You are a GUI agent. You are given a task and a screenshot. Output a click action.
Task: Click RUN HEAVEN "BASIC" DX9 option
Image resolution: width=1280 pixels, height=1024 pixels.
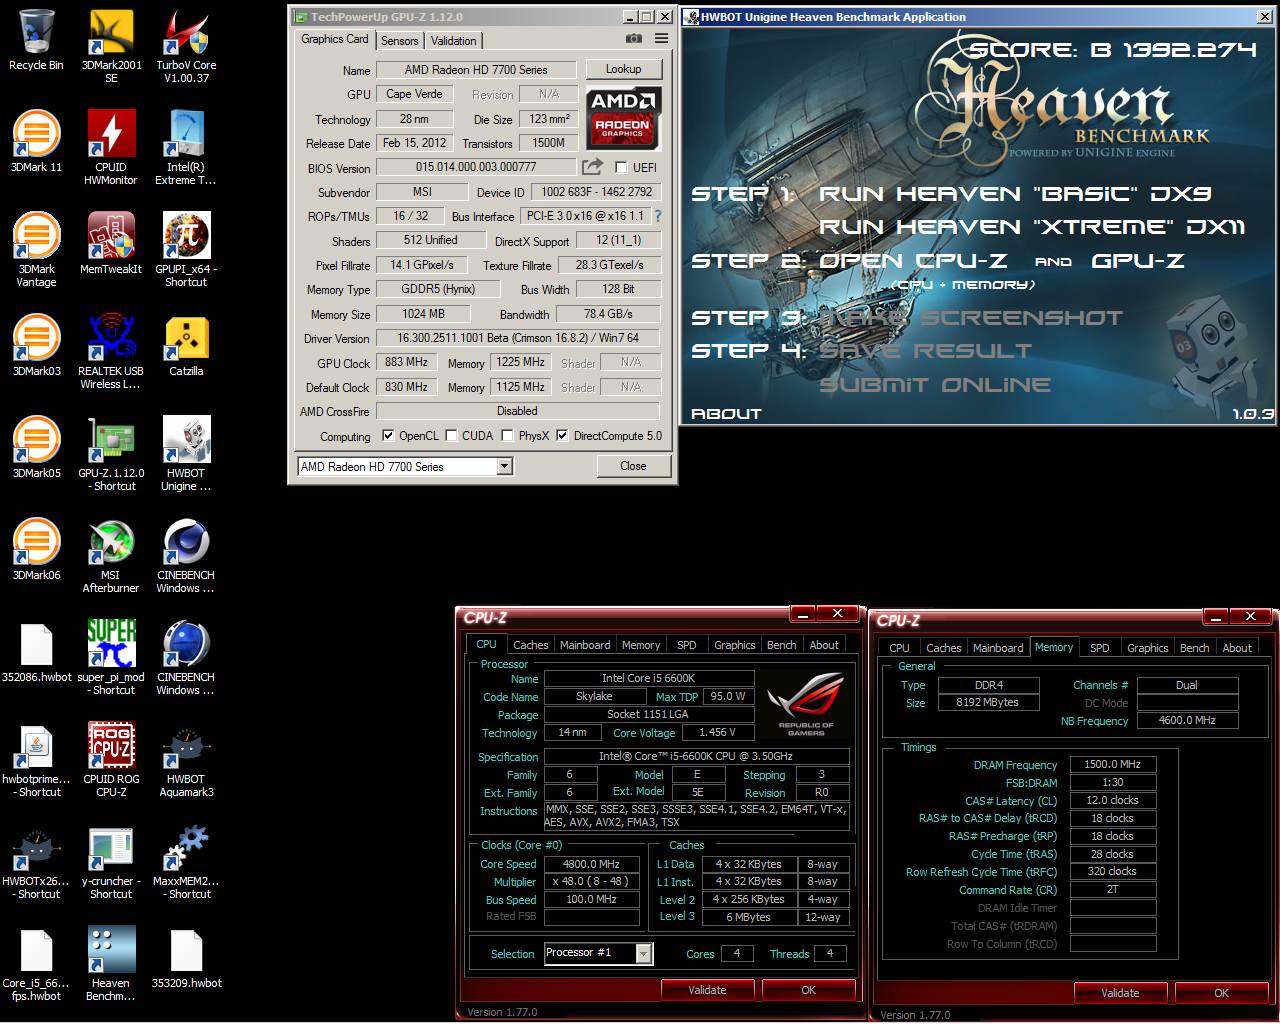click(1015, 194)
